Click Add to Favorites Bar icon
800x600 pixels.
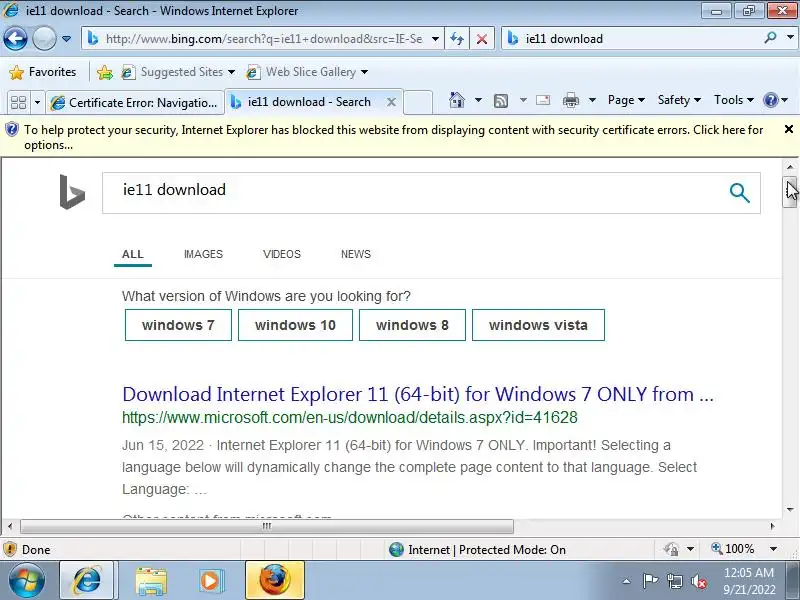click(105, 72)
